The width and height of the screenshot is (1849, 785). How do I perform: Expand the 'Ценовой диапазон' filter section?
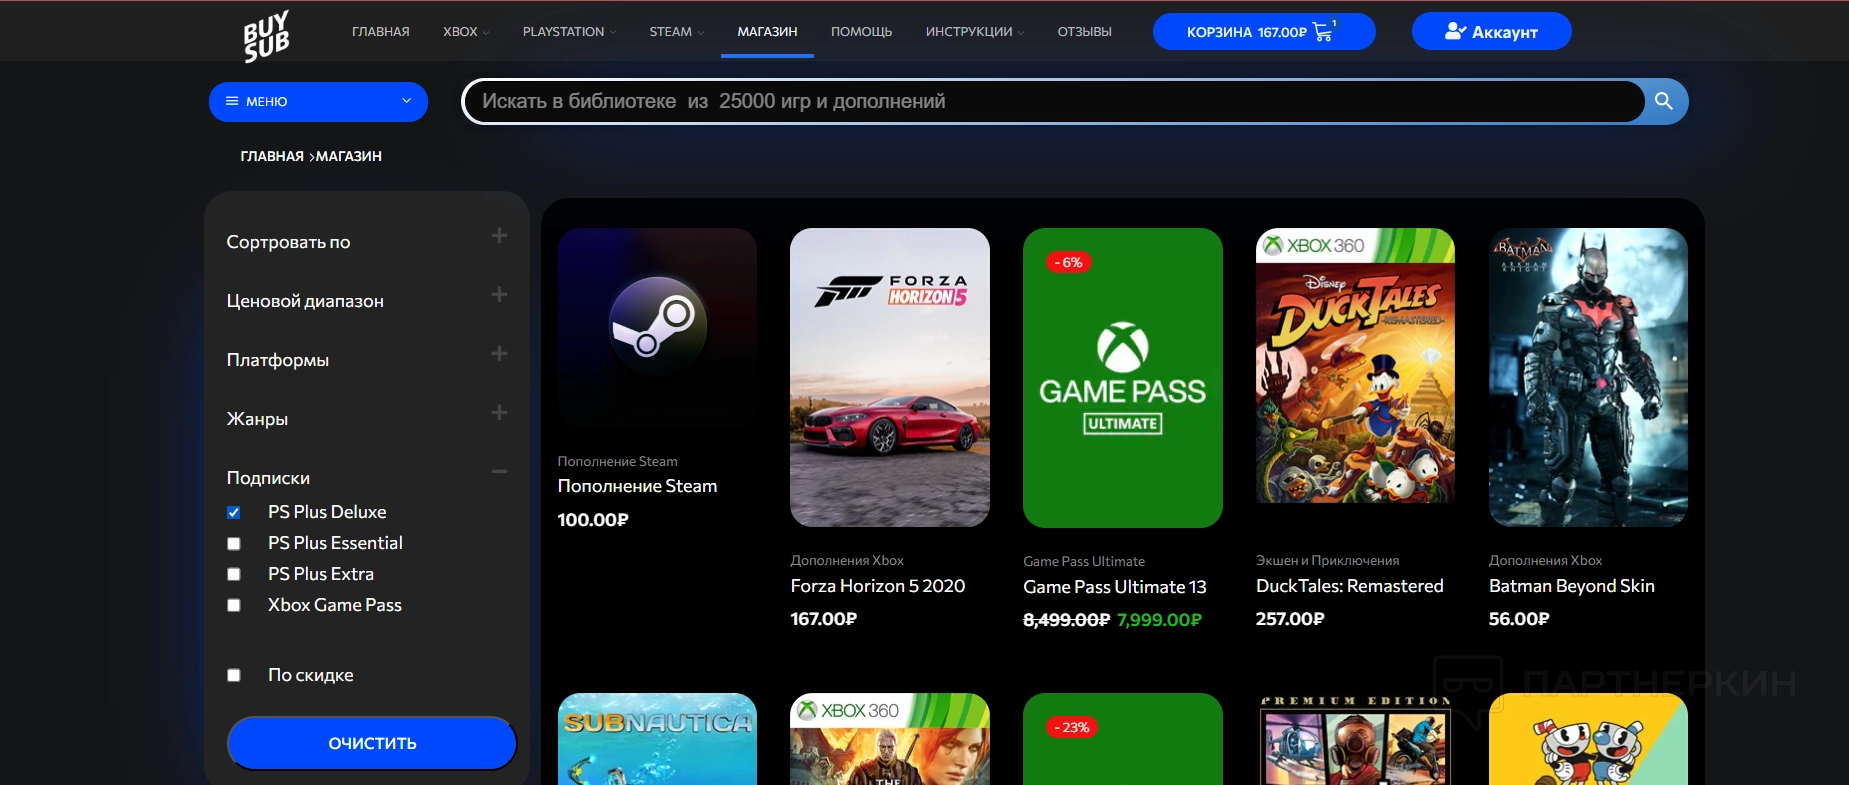(499, 295)
